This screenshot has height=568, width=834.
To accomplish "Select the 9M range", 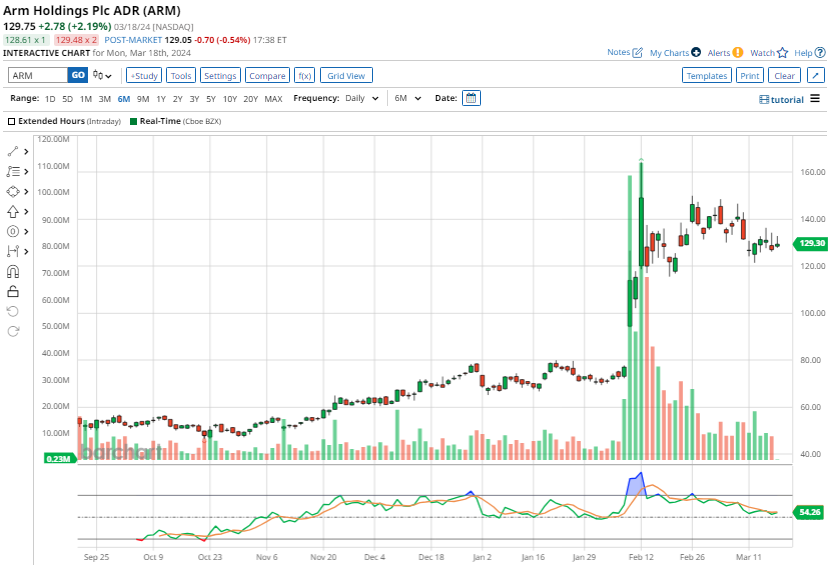I will pos(143,99).
